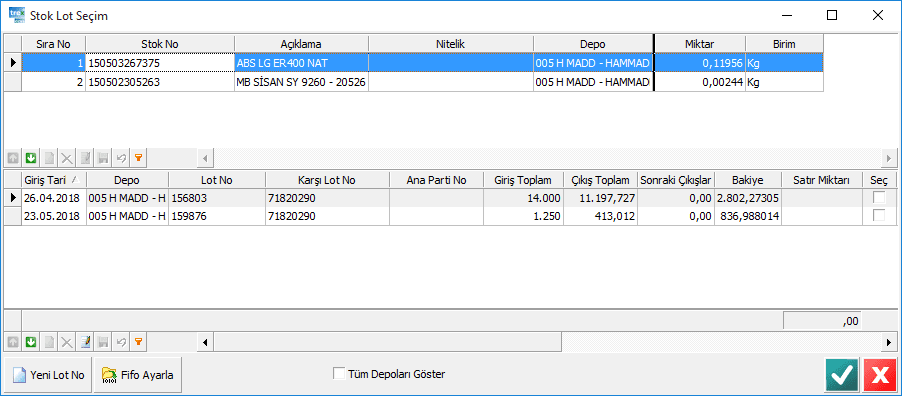
Task: Confirm selection with the green checkmark button
Action: click(842, 375)
